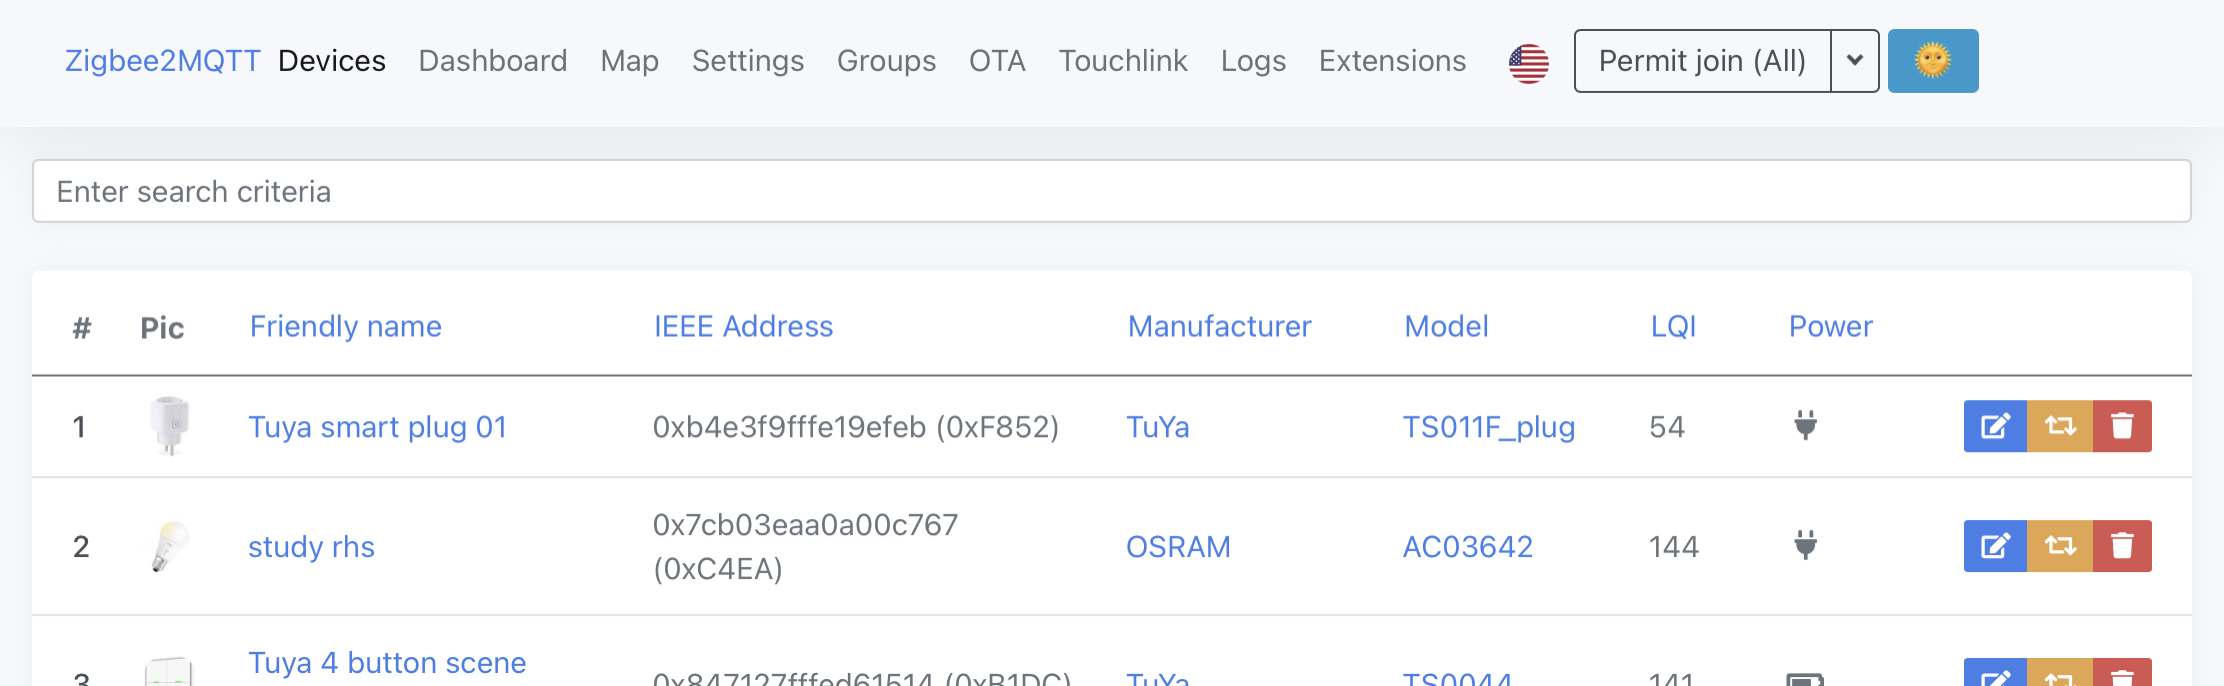
Task: Expand the Permit join dropdown arrow
Action: (x=1855, y=61)
